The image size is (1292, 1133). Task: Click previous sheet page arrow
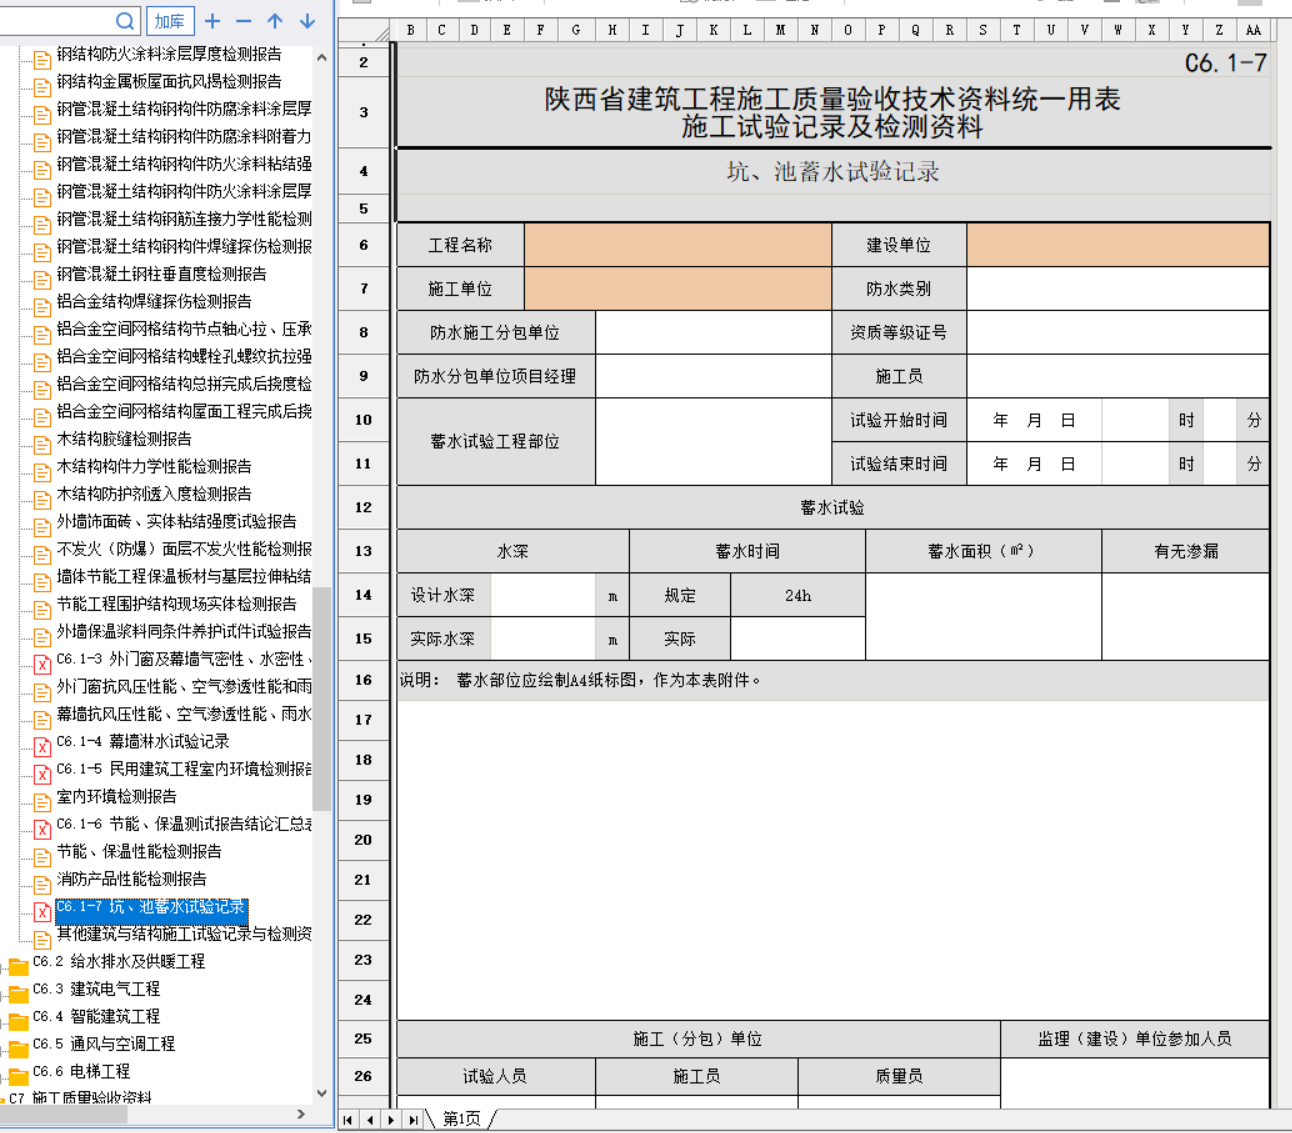click(370, 1120)
